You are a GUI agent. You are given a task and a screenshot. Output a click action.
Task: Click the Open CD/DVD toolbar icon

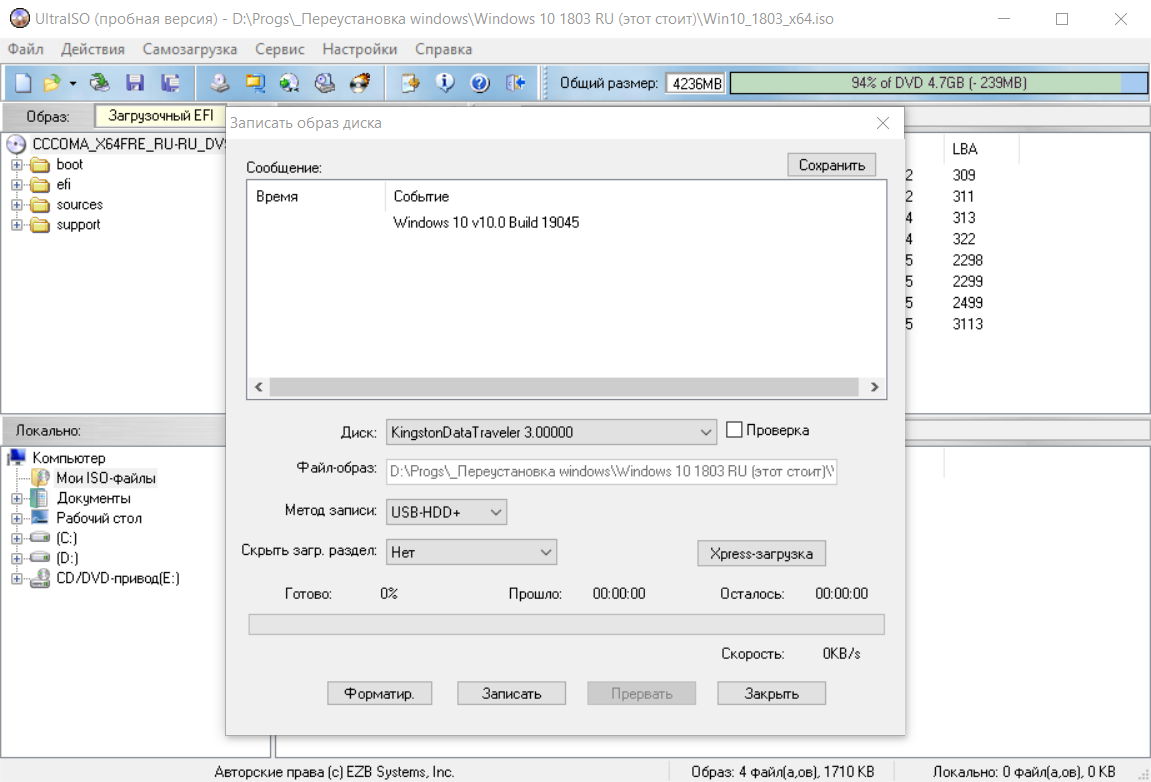pyautogui.click(x=99, y=83)
